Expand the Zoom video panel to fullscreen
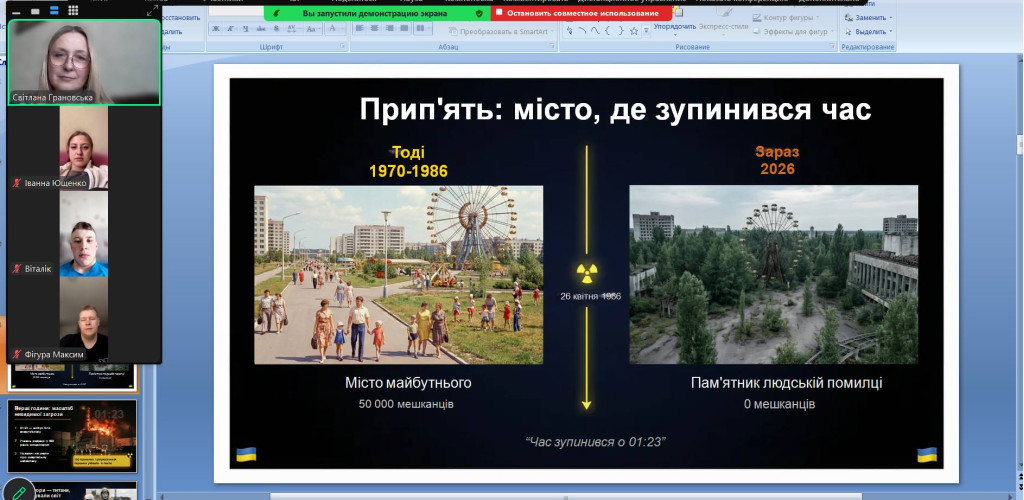Screen dimensions: 1024x500 pyautogui.click(x=152, y=11)
